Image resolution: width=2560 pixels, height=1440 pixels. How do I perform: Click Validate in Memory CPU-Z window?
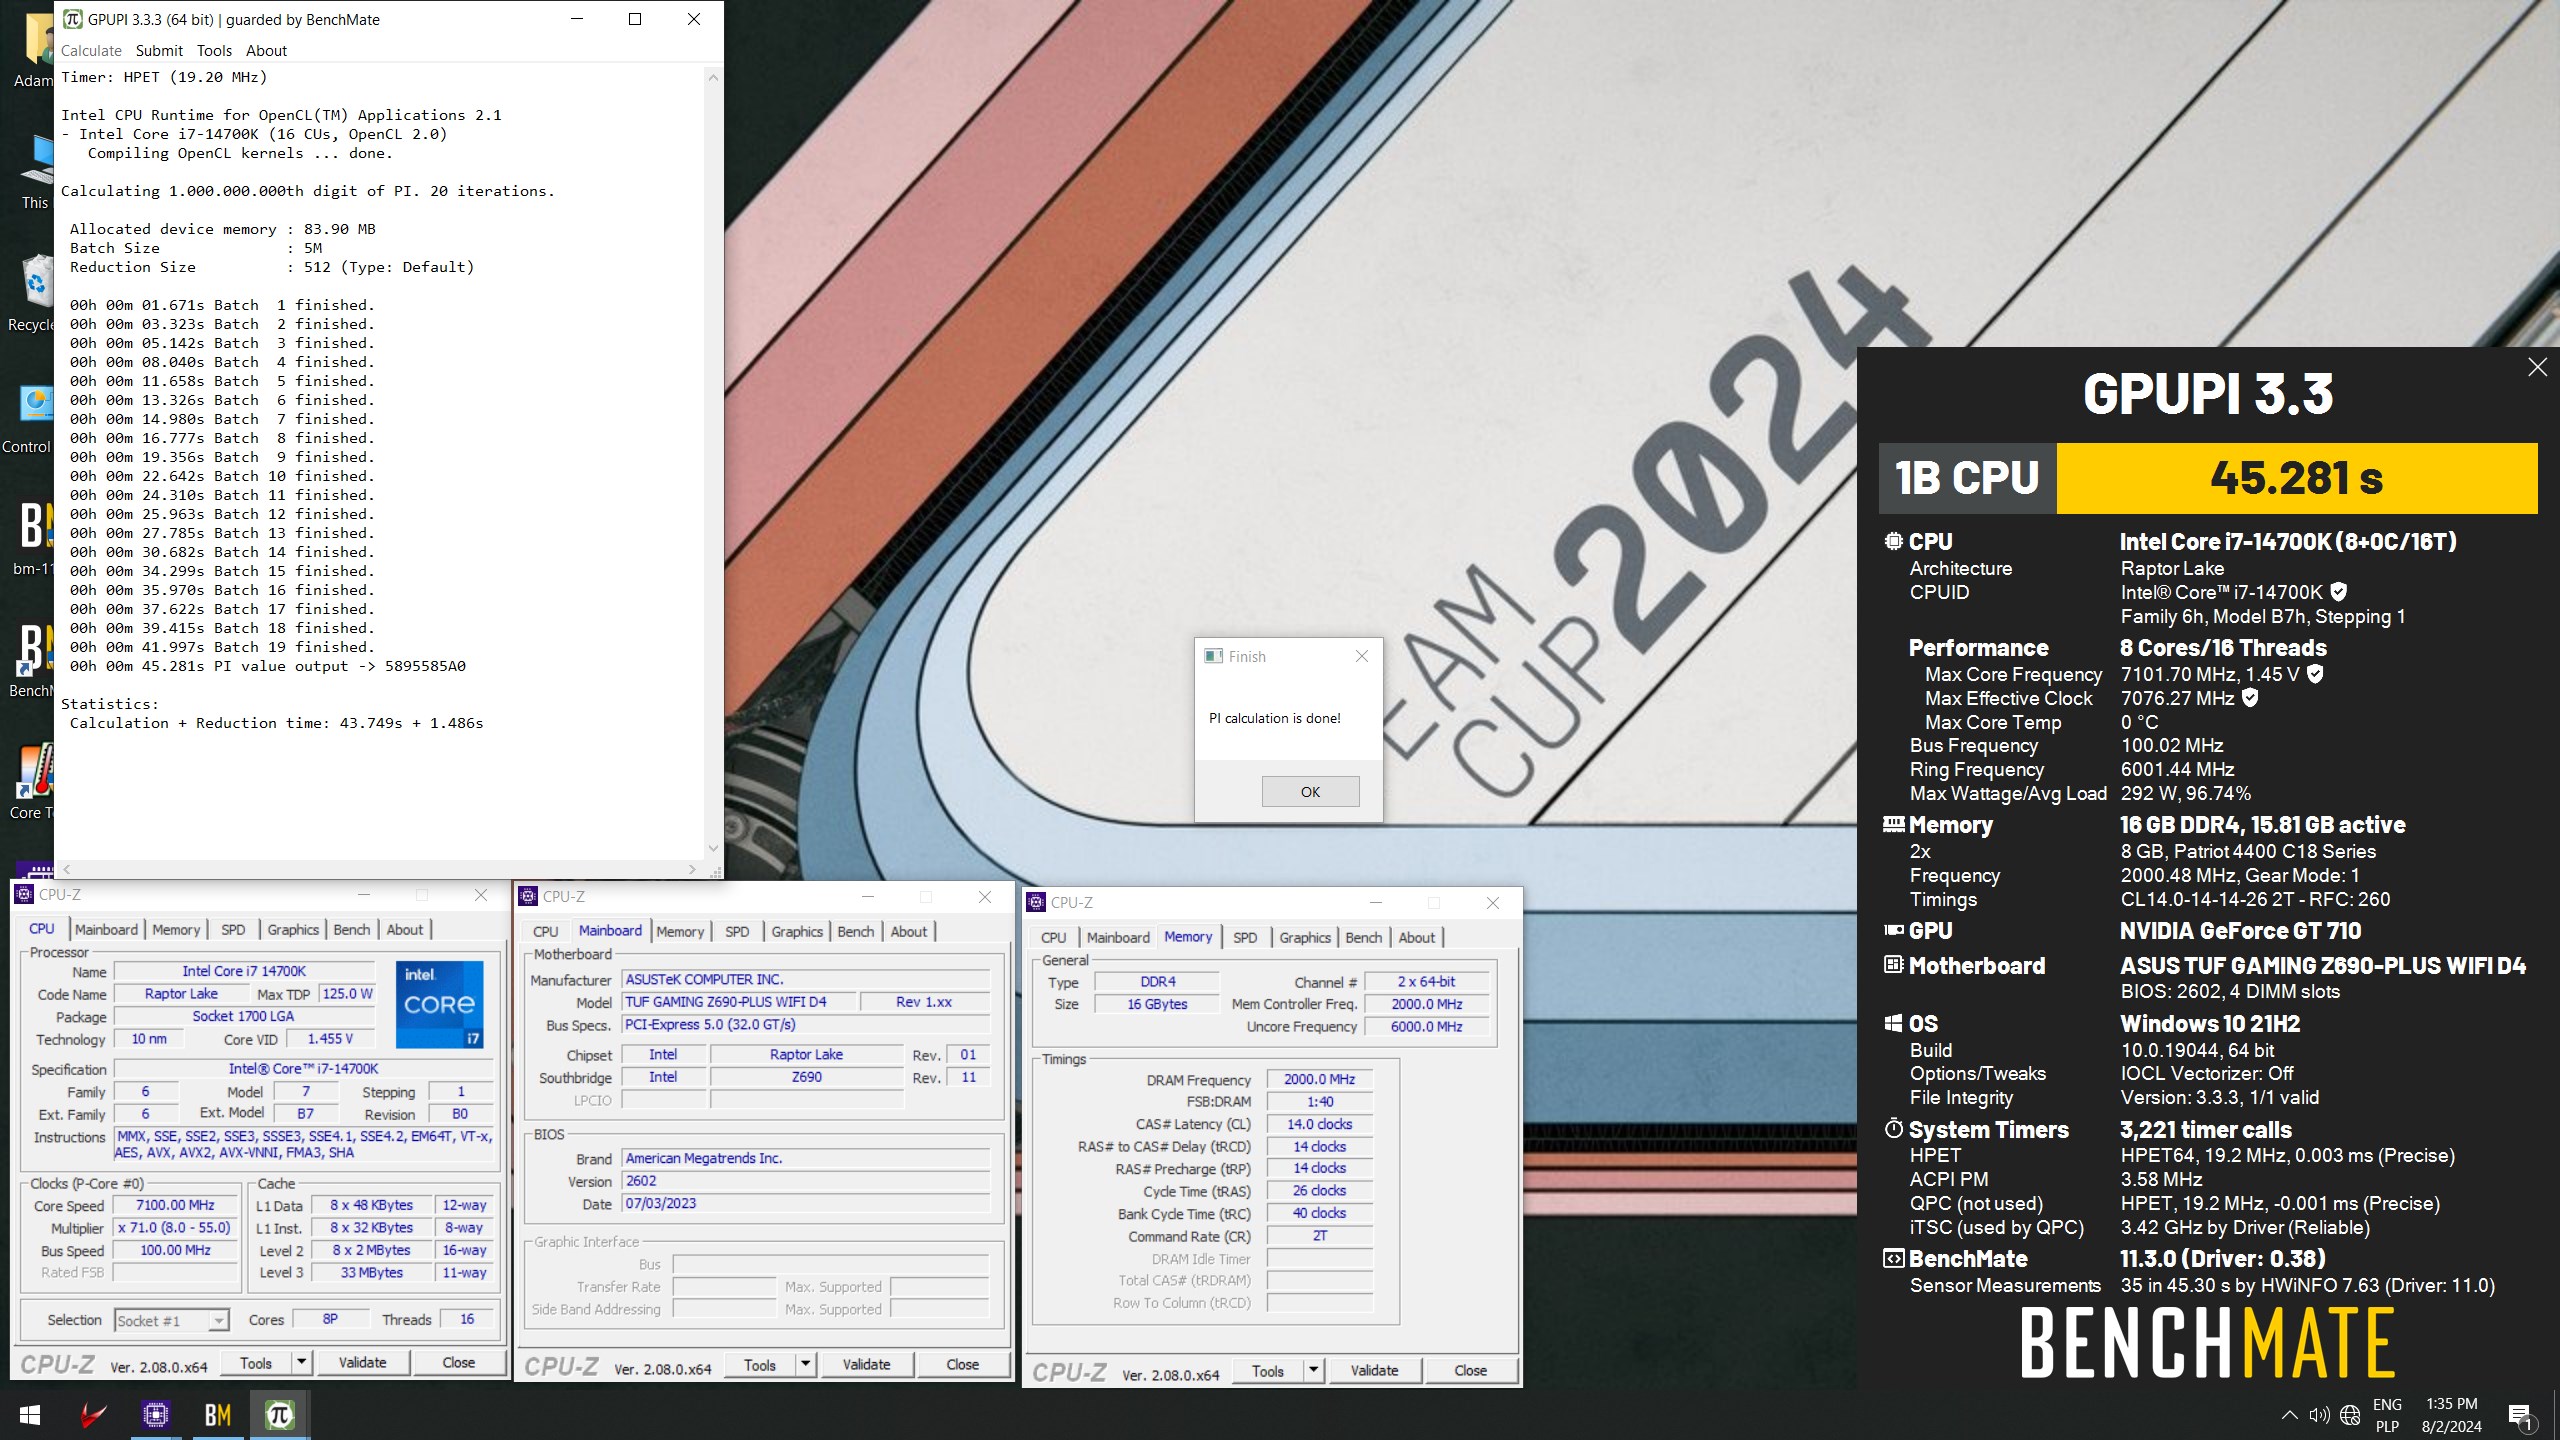(x=1374, y=1370)
